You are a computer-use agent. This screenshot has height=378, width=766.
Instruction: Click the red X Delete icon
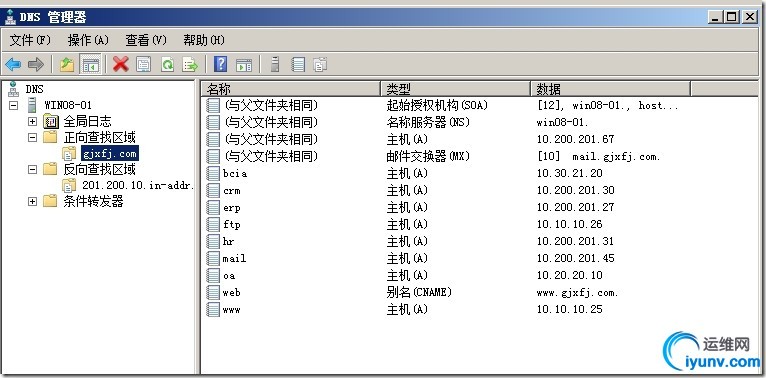pyautogui.click(x=121, y=64)
